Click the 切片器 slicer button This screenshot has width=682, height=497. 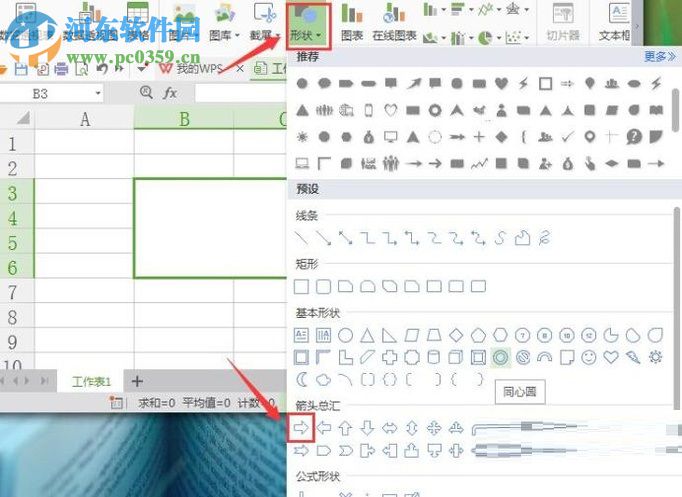pos(563,23)
